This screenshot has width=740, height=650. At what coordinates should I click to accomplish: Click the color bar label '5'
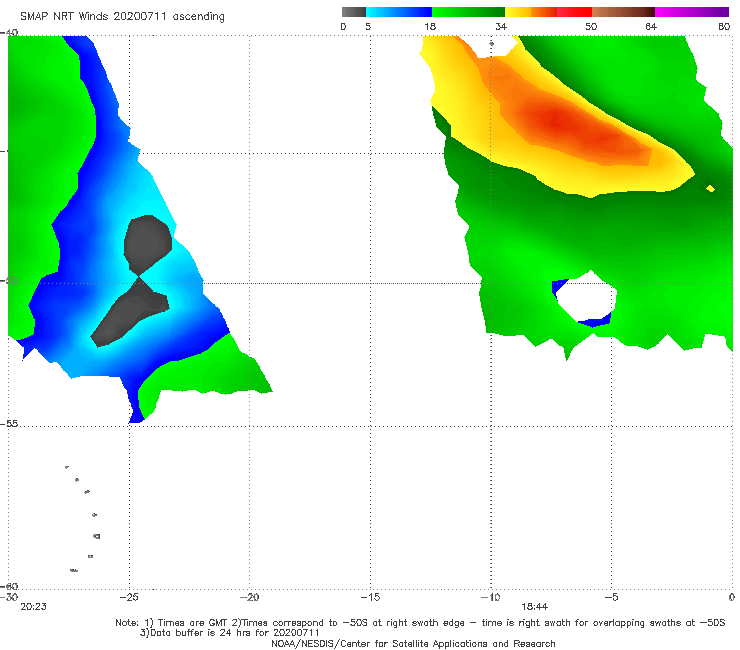pos(368,26)
